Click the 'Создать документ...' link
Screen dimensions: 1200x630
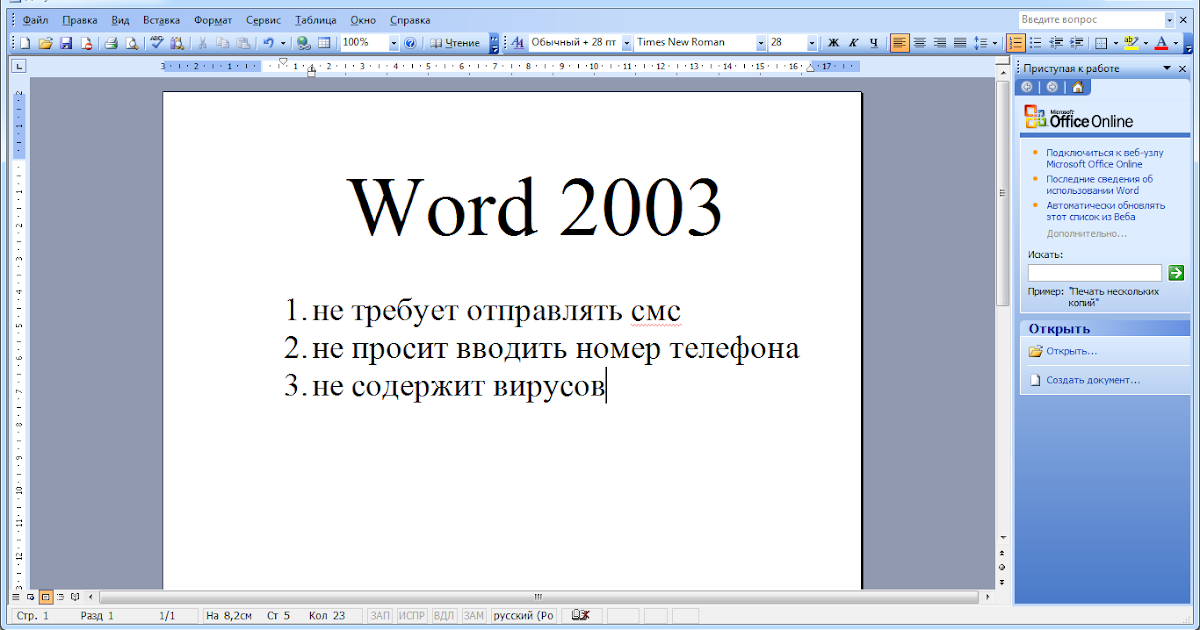click(1093, 380)
